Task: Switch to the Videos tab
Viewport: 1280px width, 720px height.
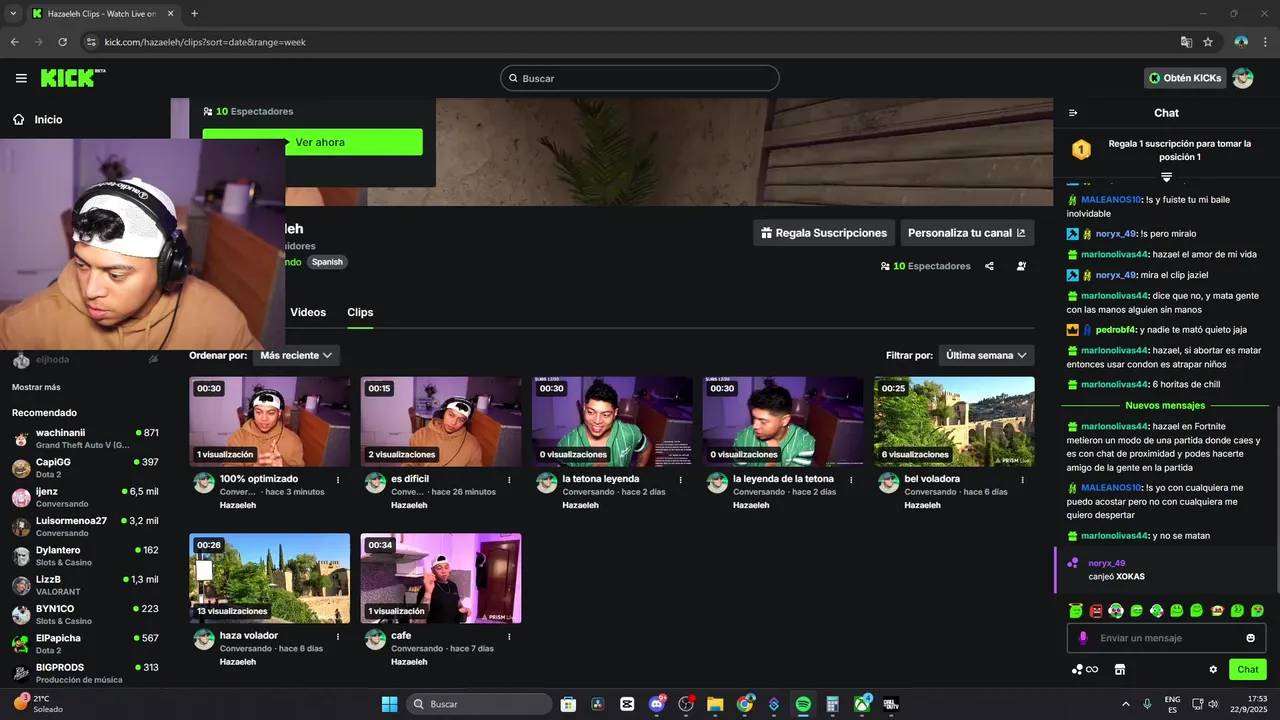Action: click(x=308, y=312)
